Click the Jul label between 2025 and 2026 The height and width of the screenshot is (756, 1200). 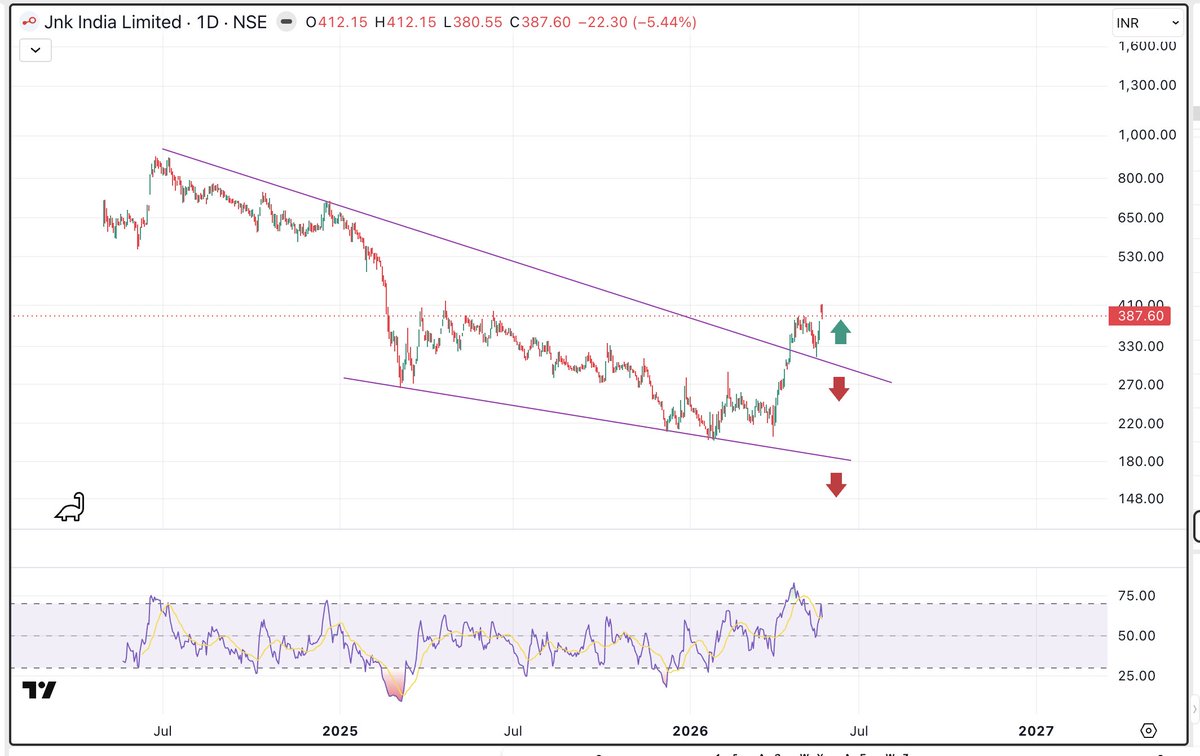point(513,731)
